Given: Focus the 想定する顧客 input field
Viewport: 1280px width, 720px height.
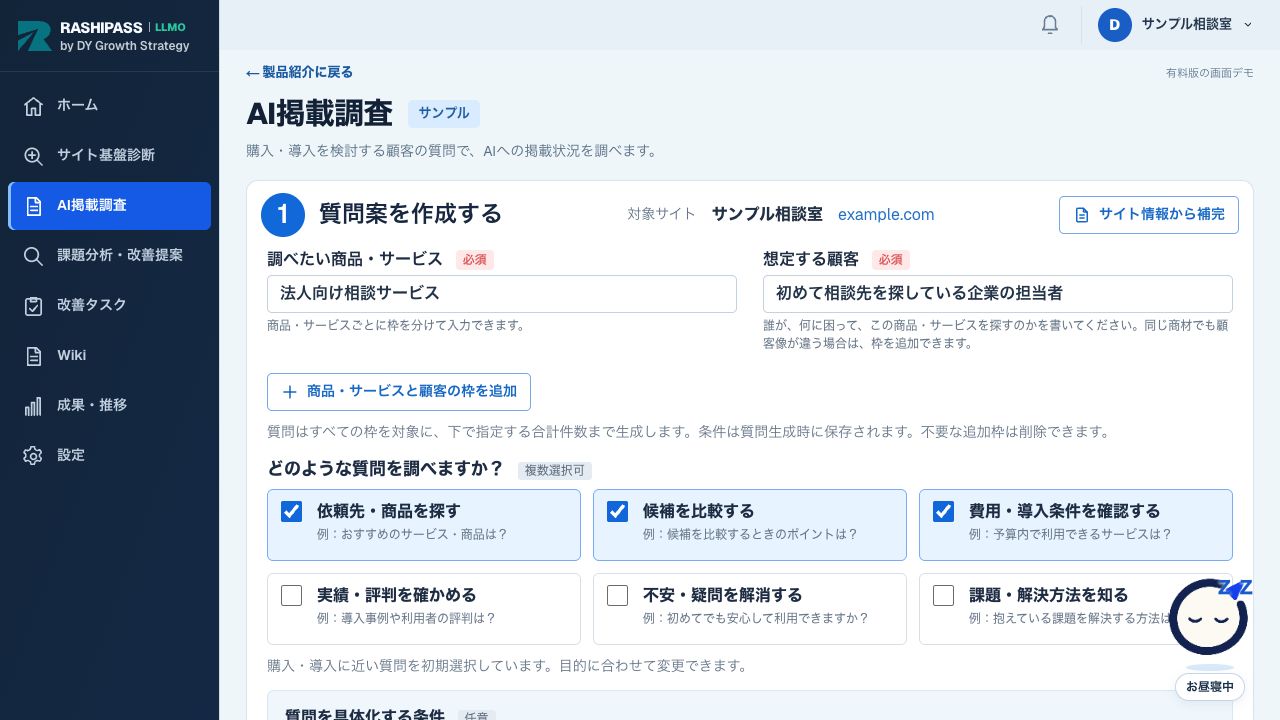Looking at the screenshot, I should 997,294.
